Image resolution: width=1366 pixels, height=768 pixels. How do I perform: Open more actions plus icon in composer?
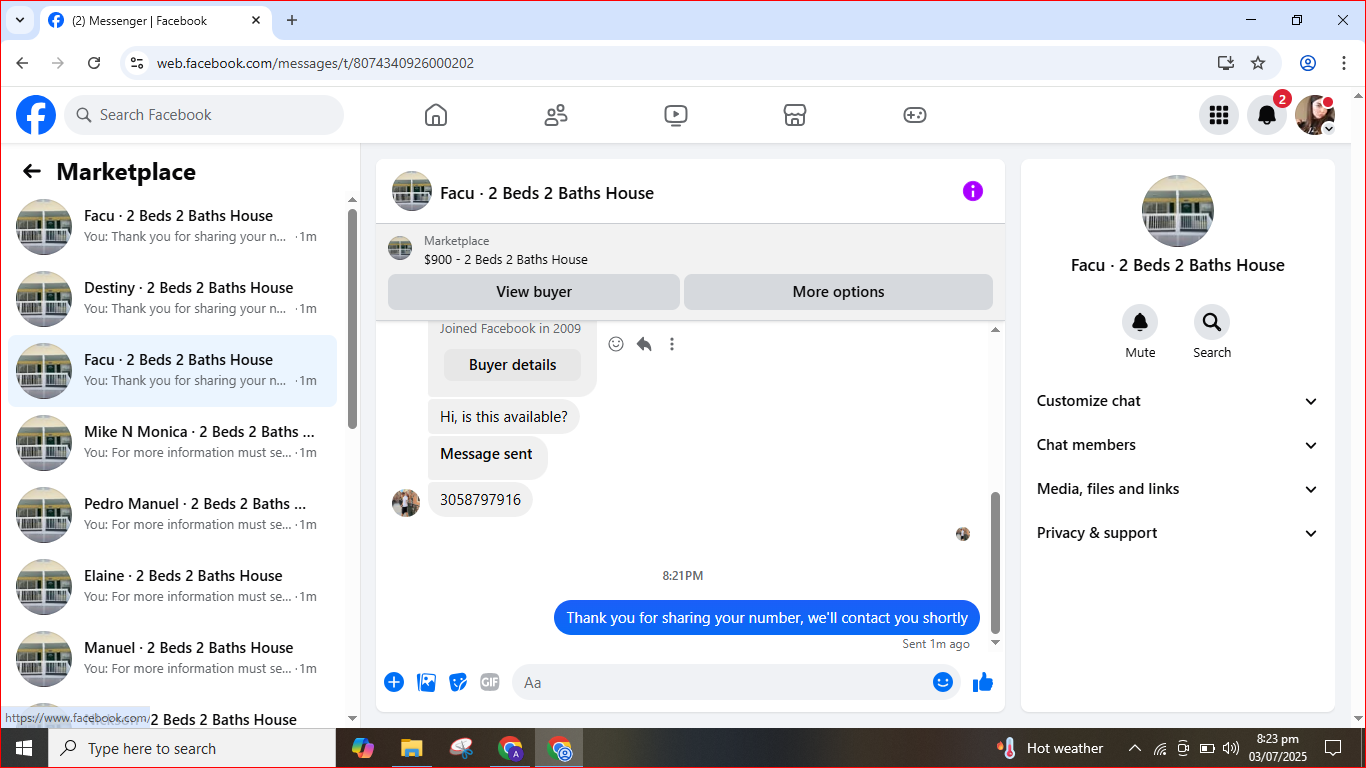coord(394,682)
